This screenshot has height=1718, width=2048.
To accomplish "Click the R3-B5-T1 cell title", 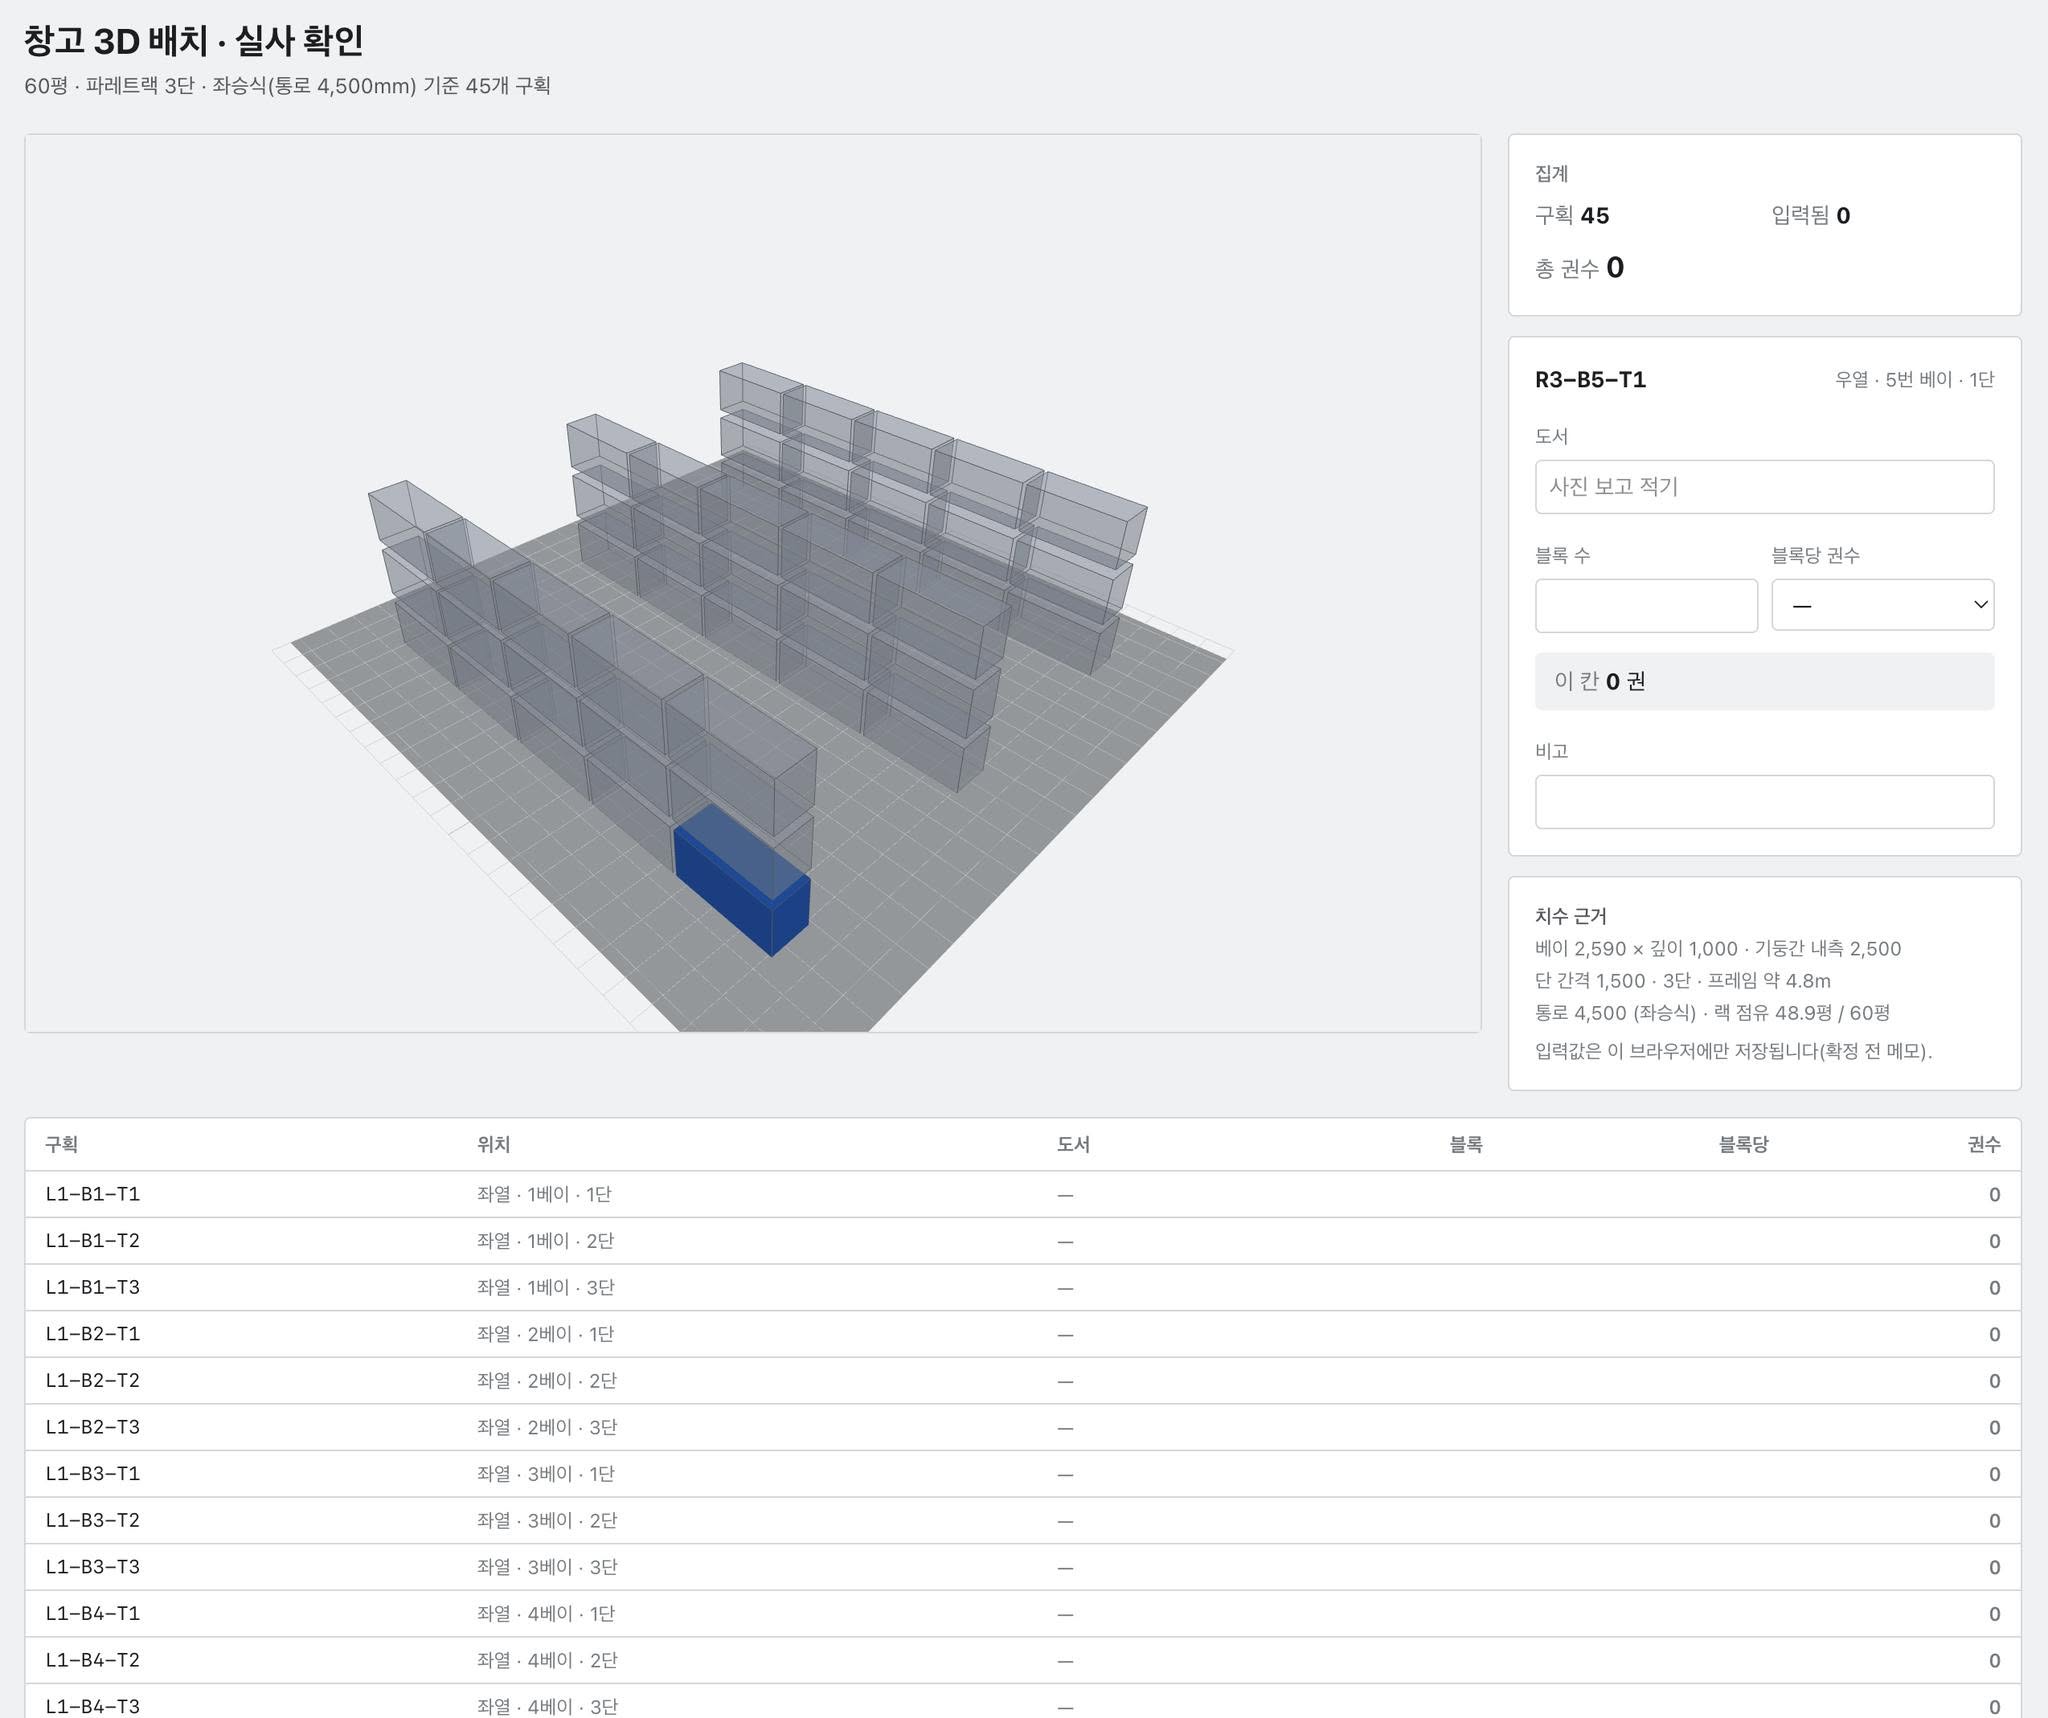I will [x=1590, y=380].
